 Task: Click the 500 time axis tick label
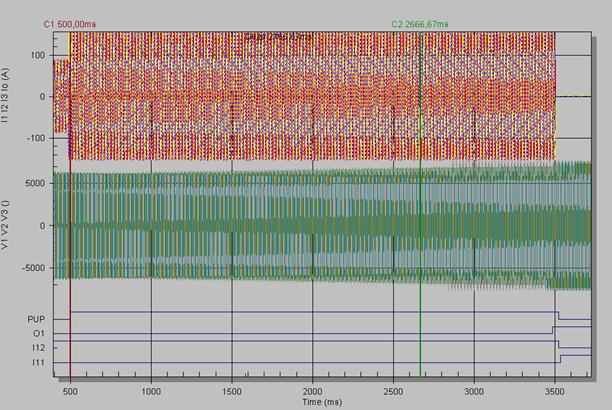tap(70, 392)
